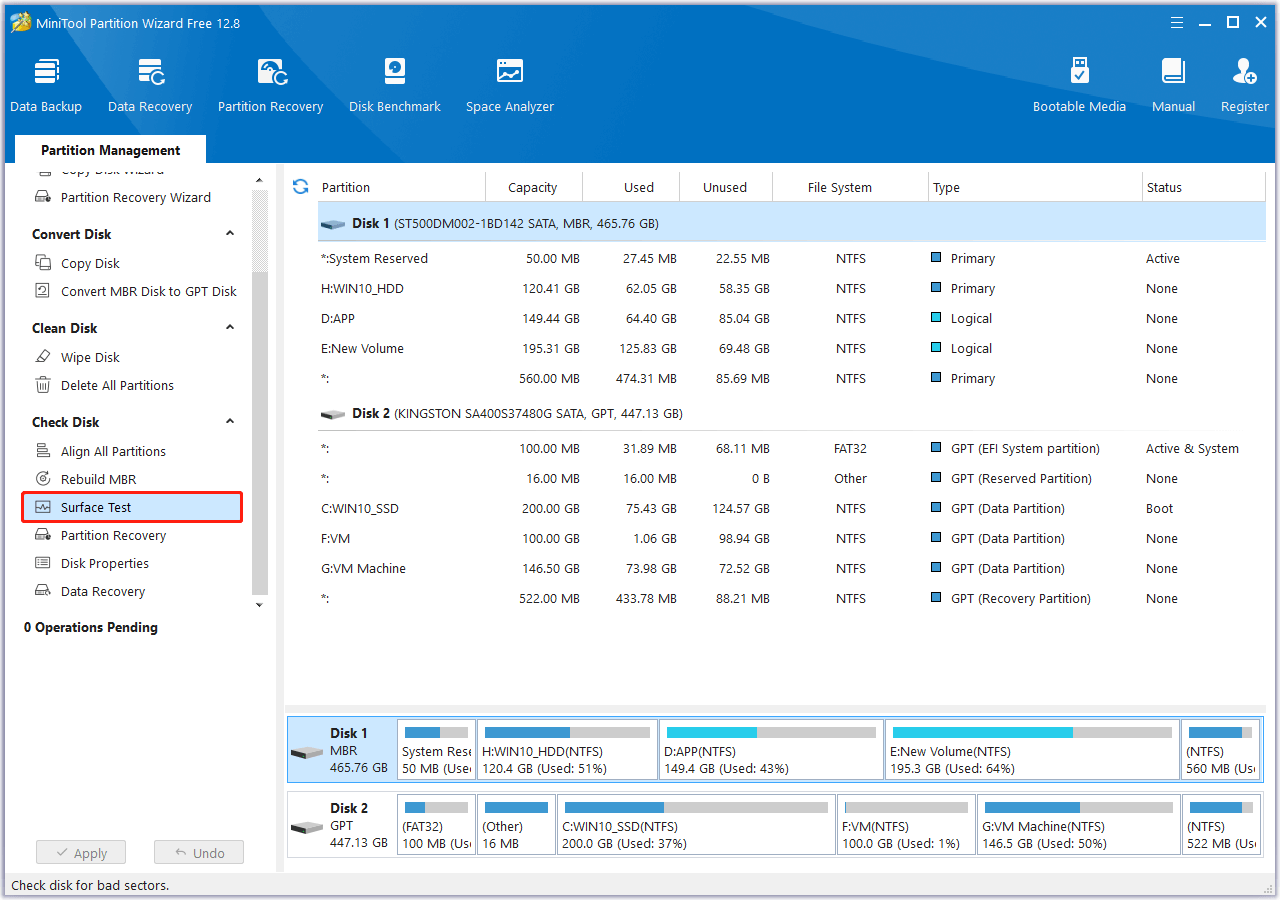Image resolution: width=1280 pixels, height=900 pixels.
Task: Select the D:APP(NTFS) block in disk map
Action: tap(771, 750)
